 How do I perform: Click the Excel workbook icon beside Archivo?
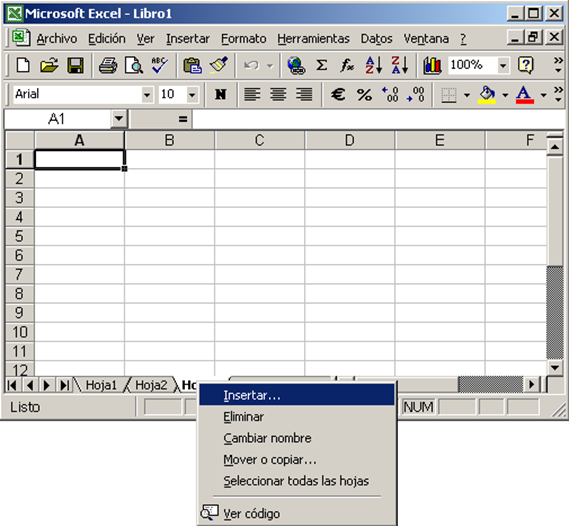pos(21,37)
